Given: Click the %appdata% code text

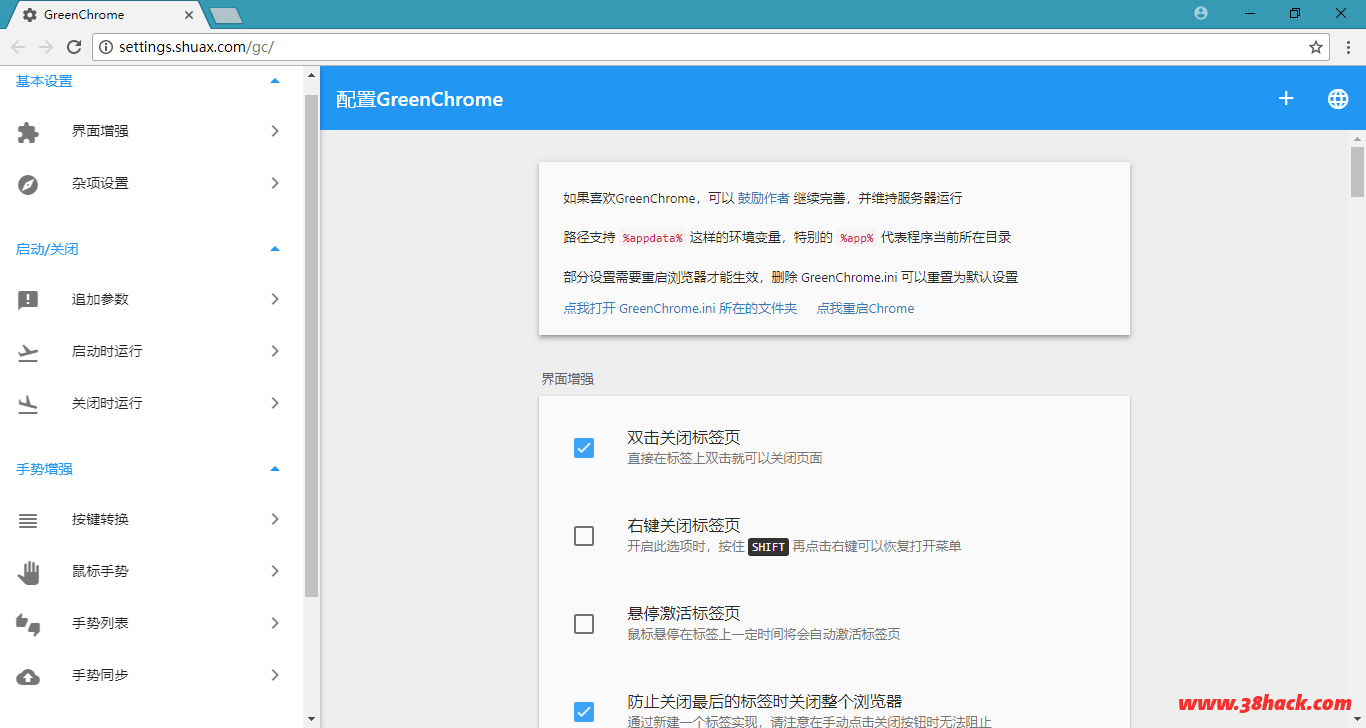Looking at the screenshot, I should (x=652, y=238).
